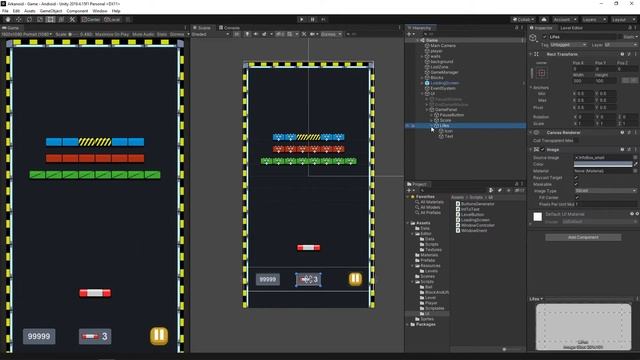
Task: Open the Tag dropdown
Action: click(x=568, y=44)
